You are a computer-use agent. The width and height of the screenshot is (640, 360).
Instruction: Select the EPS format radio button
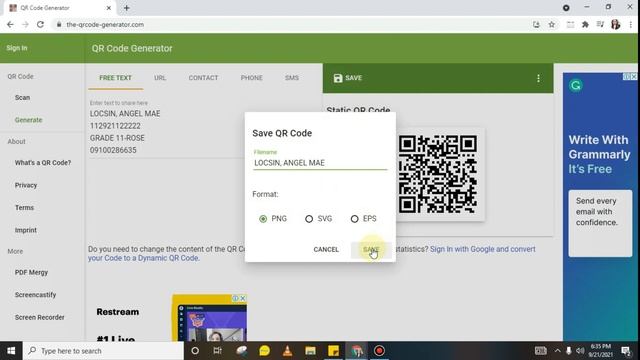[354, 219]
